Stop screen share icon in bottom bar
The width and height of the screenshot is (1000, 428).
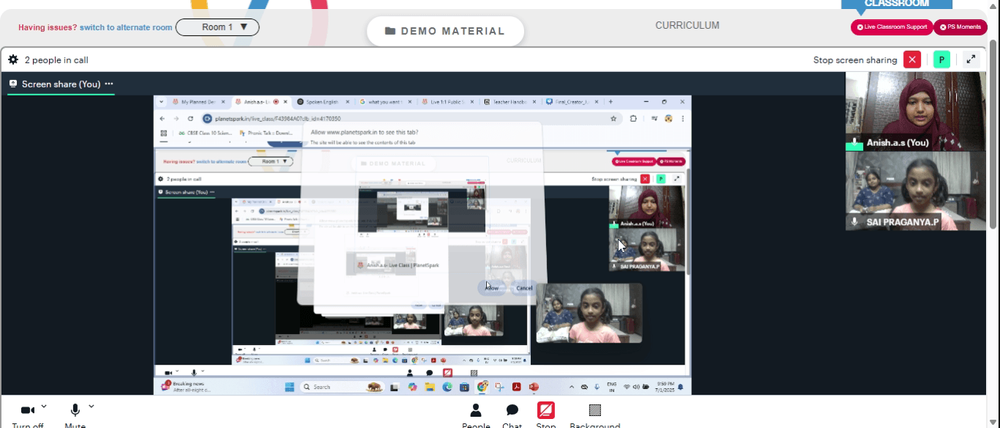point(546,410)
